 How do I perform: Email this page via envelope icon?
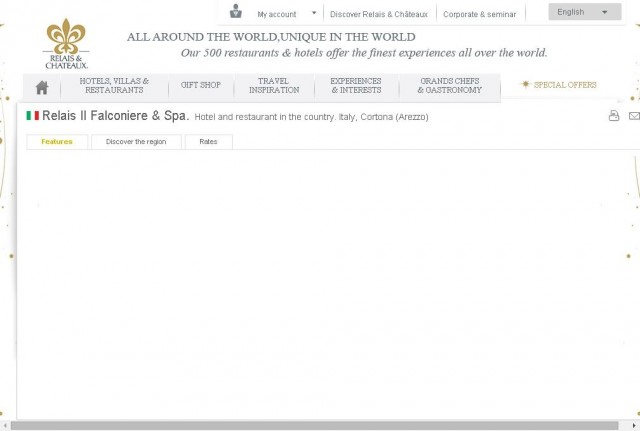tap(634, 116)
